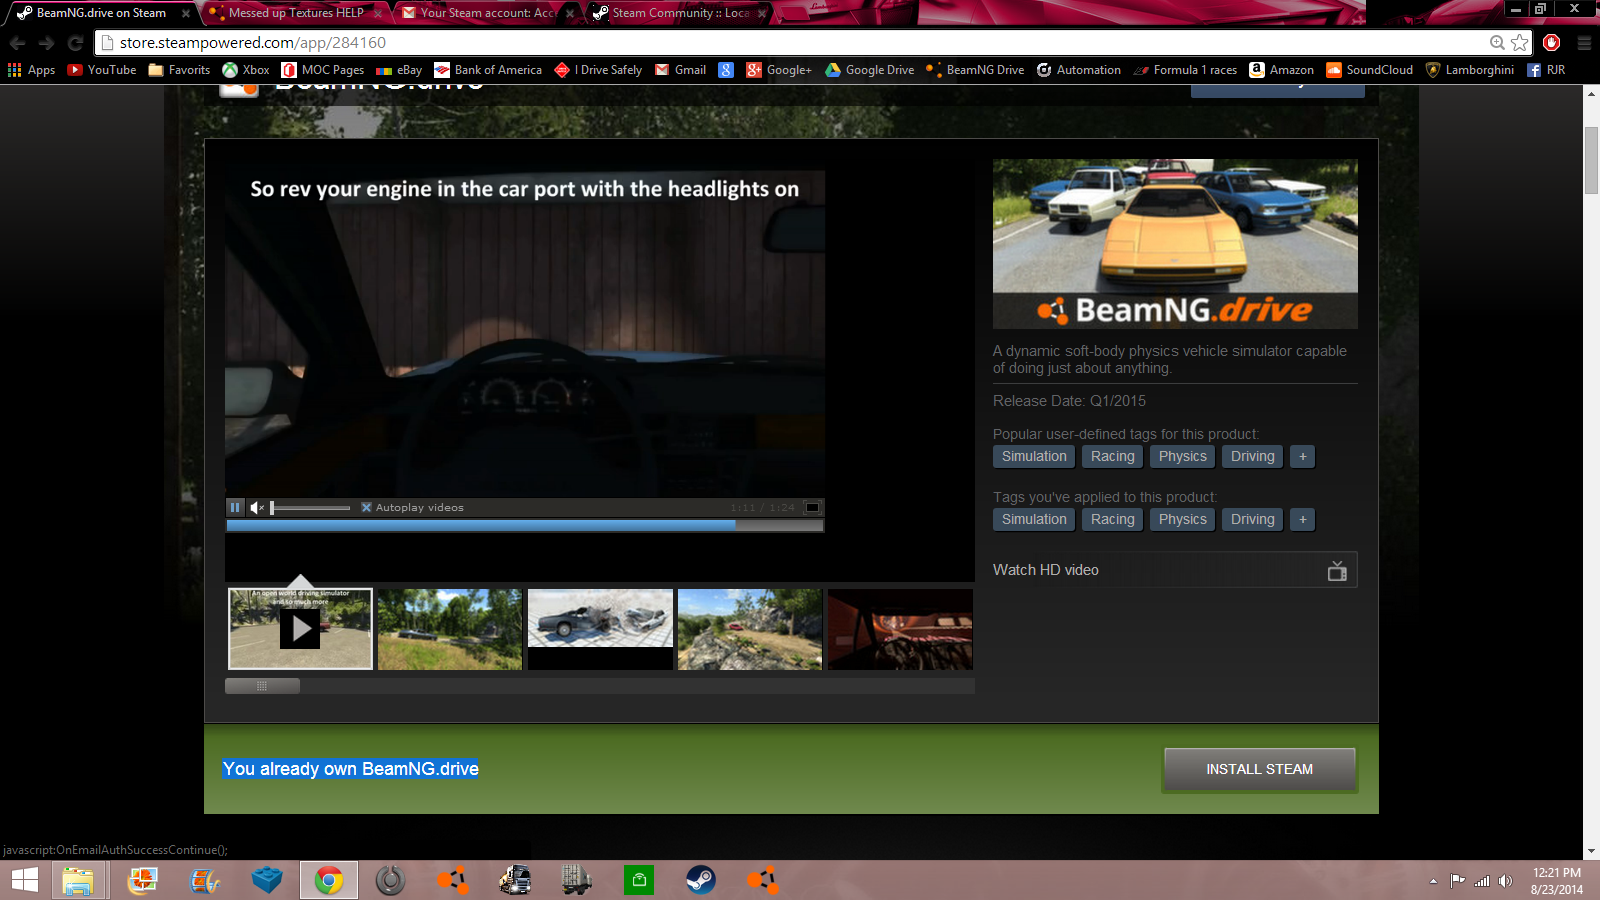The image size is (1600, 900).
Task: Open the BeamNG Drive bookmark
Action: pyautogui.click(x=975, y=70)
